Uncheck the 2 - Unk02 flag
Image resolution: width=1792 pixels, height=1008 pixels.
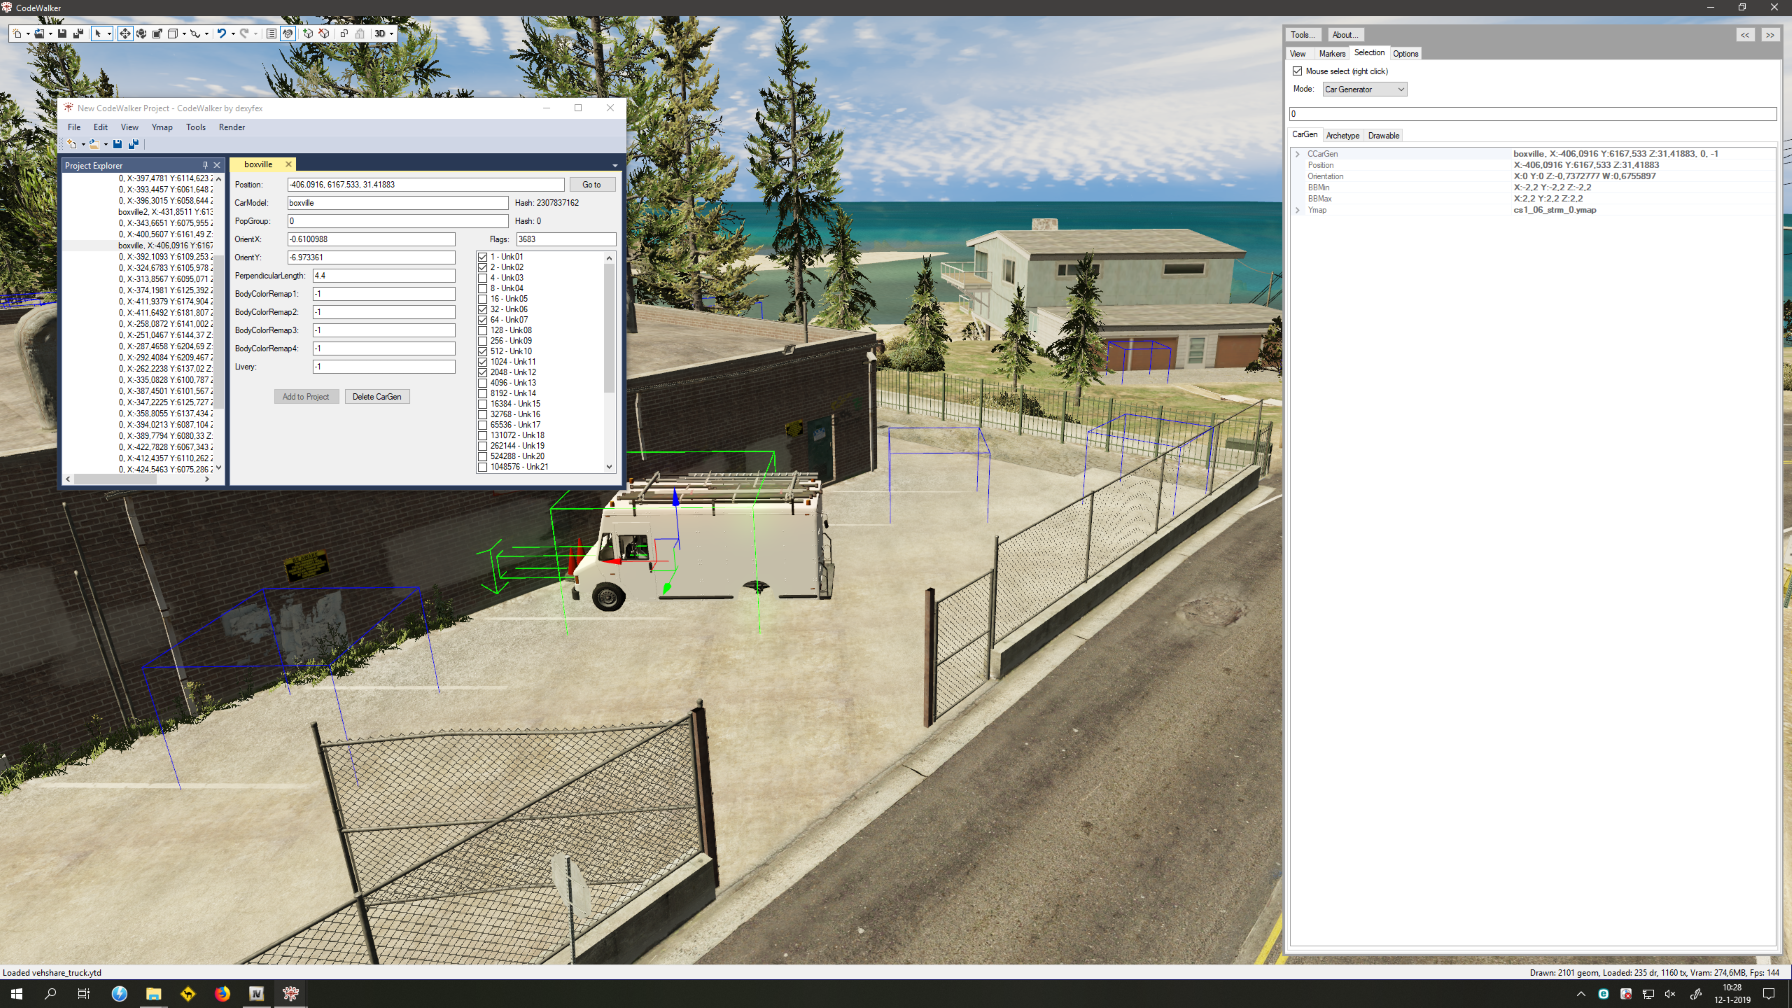483,267
